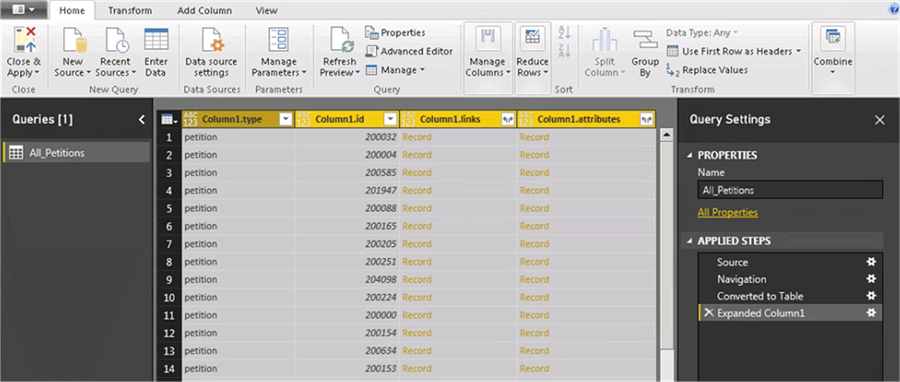Open the Record in row 5 attributes column

[x=534, y=208]
